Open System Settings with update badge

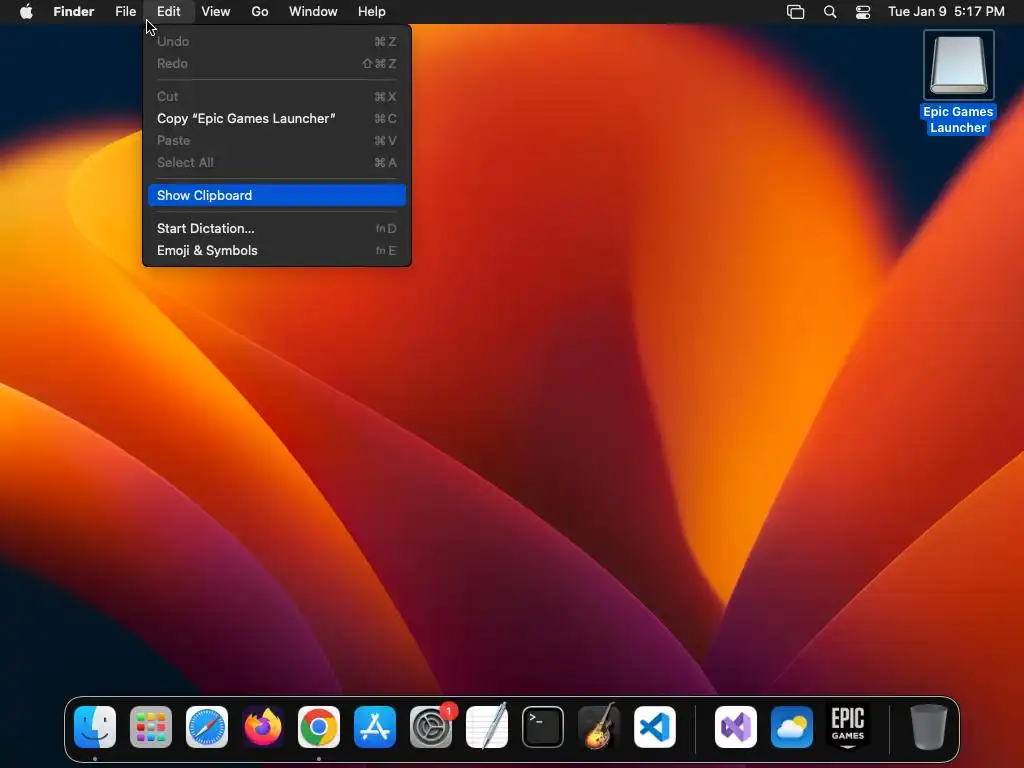click(431, 727)
